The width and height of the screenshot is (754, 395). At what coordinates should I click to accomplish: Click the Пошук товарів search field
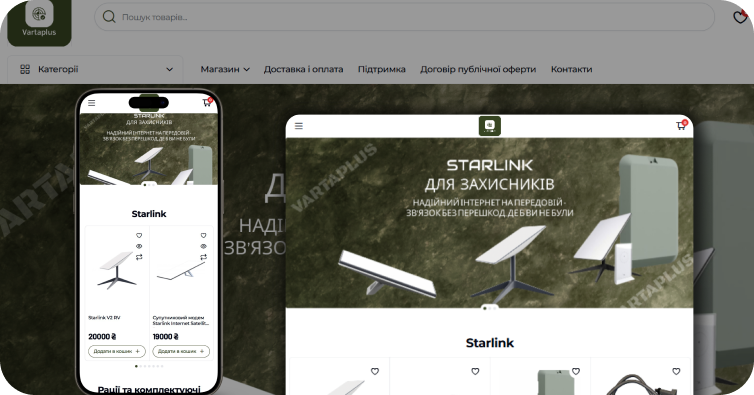tap(404, 17)
